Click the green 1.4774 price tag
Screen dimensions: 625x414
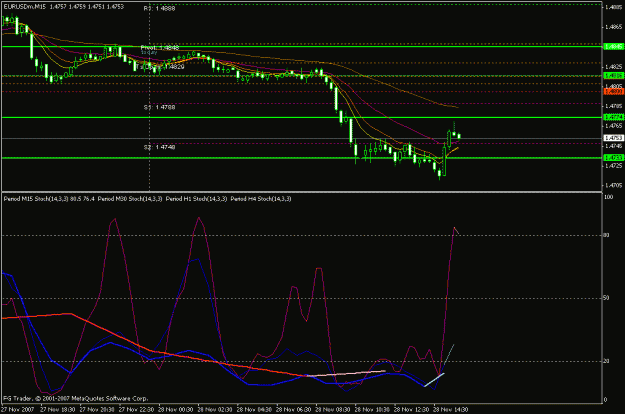coord(614,117)
